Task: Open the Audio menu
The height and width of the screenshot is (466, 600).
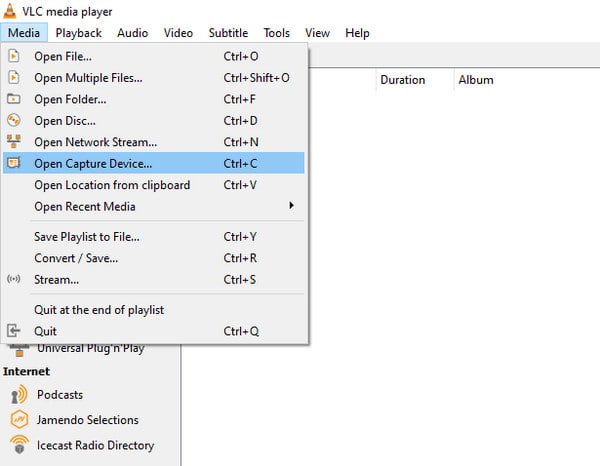Action: pyautogui.click(x=132, y=33)
